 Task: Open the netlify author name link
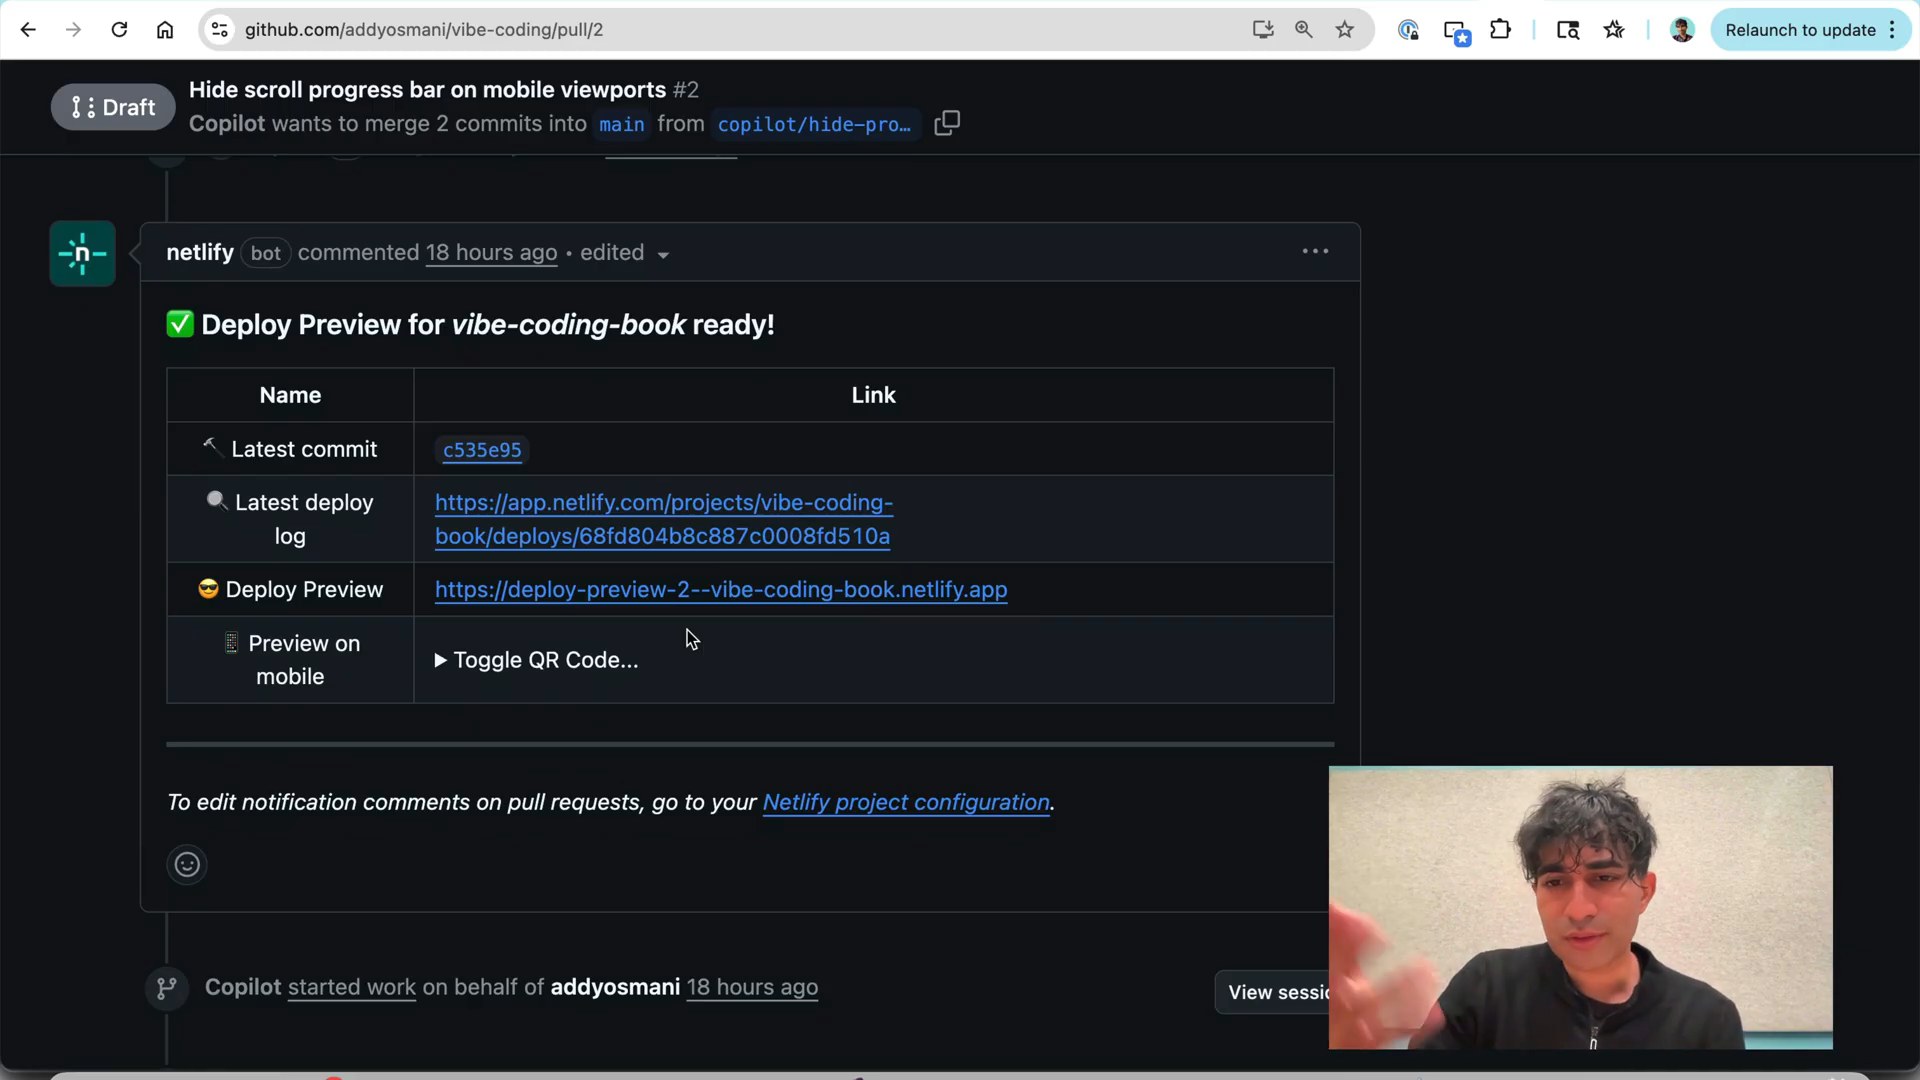tap(200, 252)
